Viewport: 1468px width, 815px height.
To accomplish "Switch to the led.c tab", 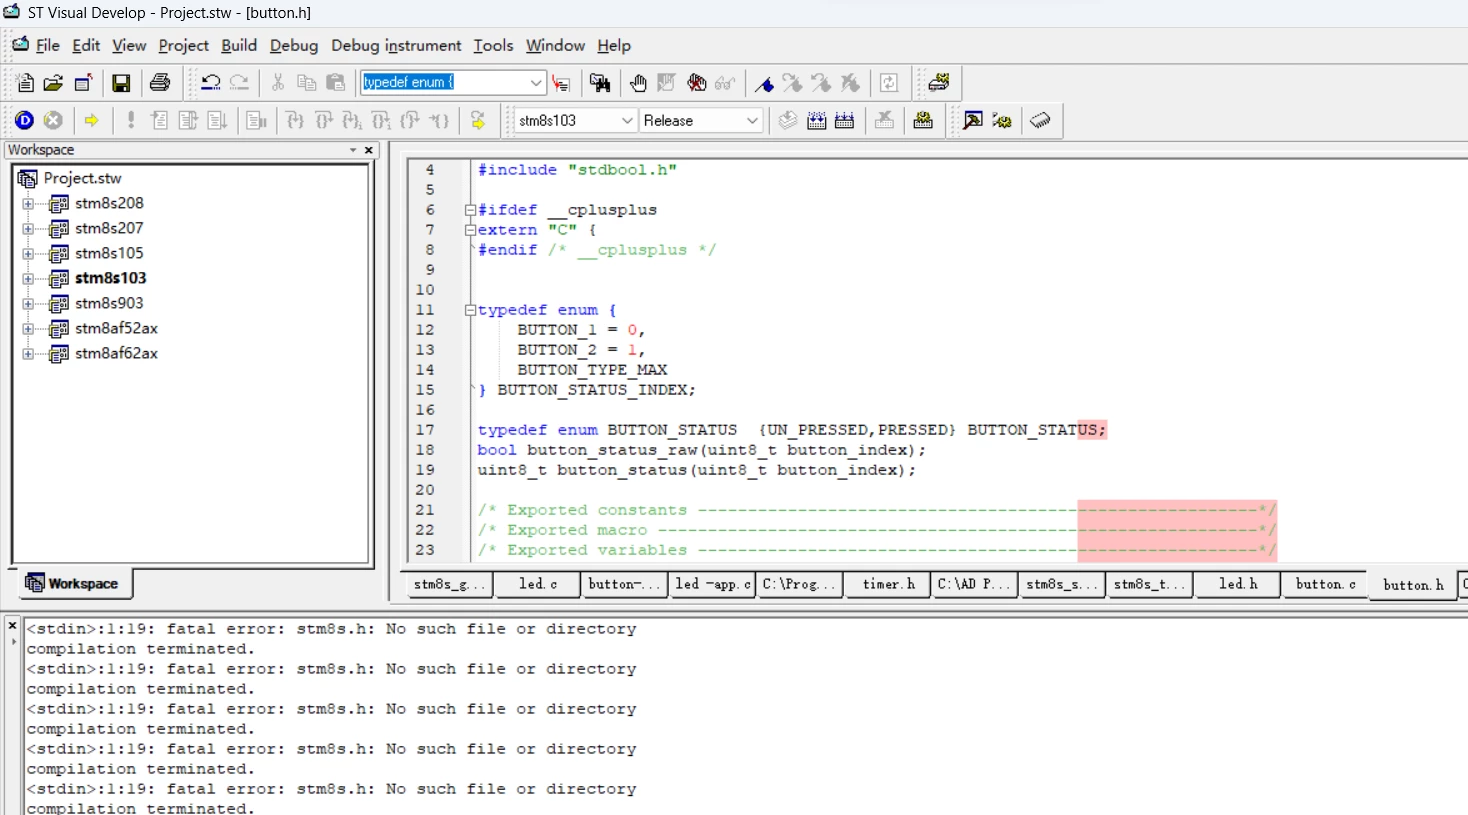I will pyautogui.click(x=537, y=584).
